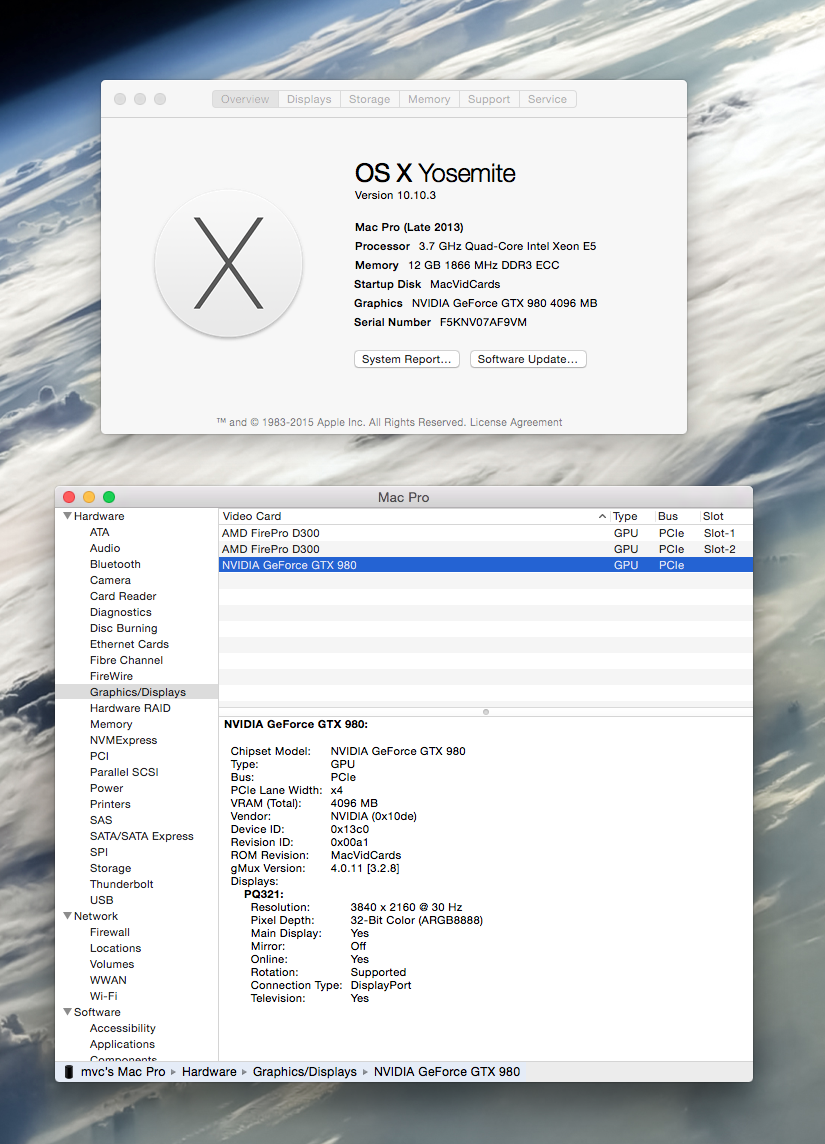Select ATA in the sidebar
This screenshot has height=1144, width=825.
coord(100,533)
